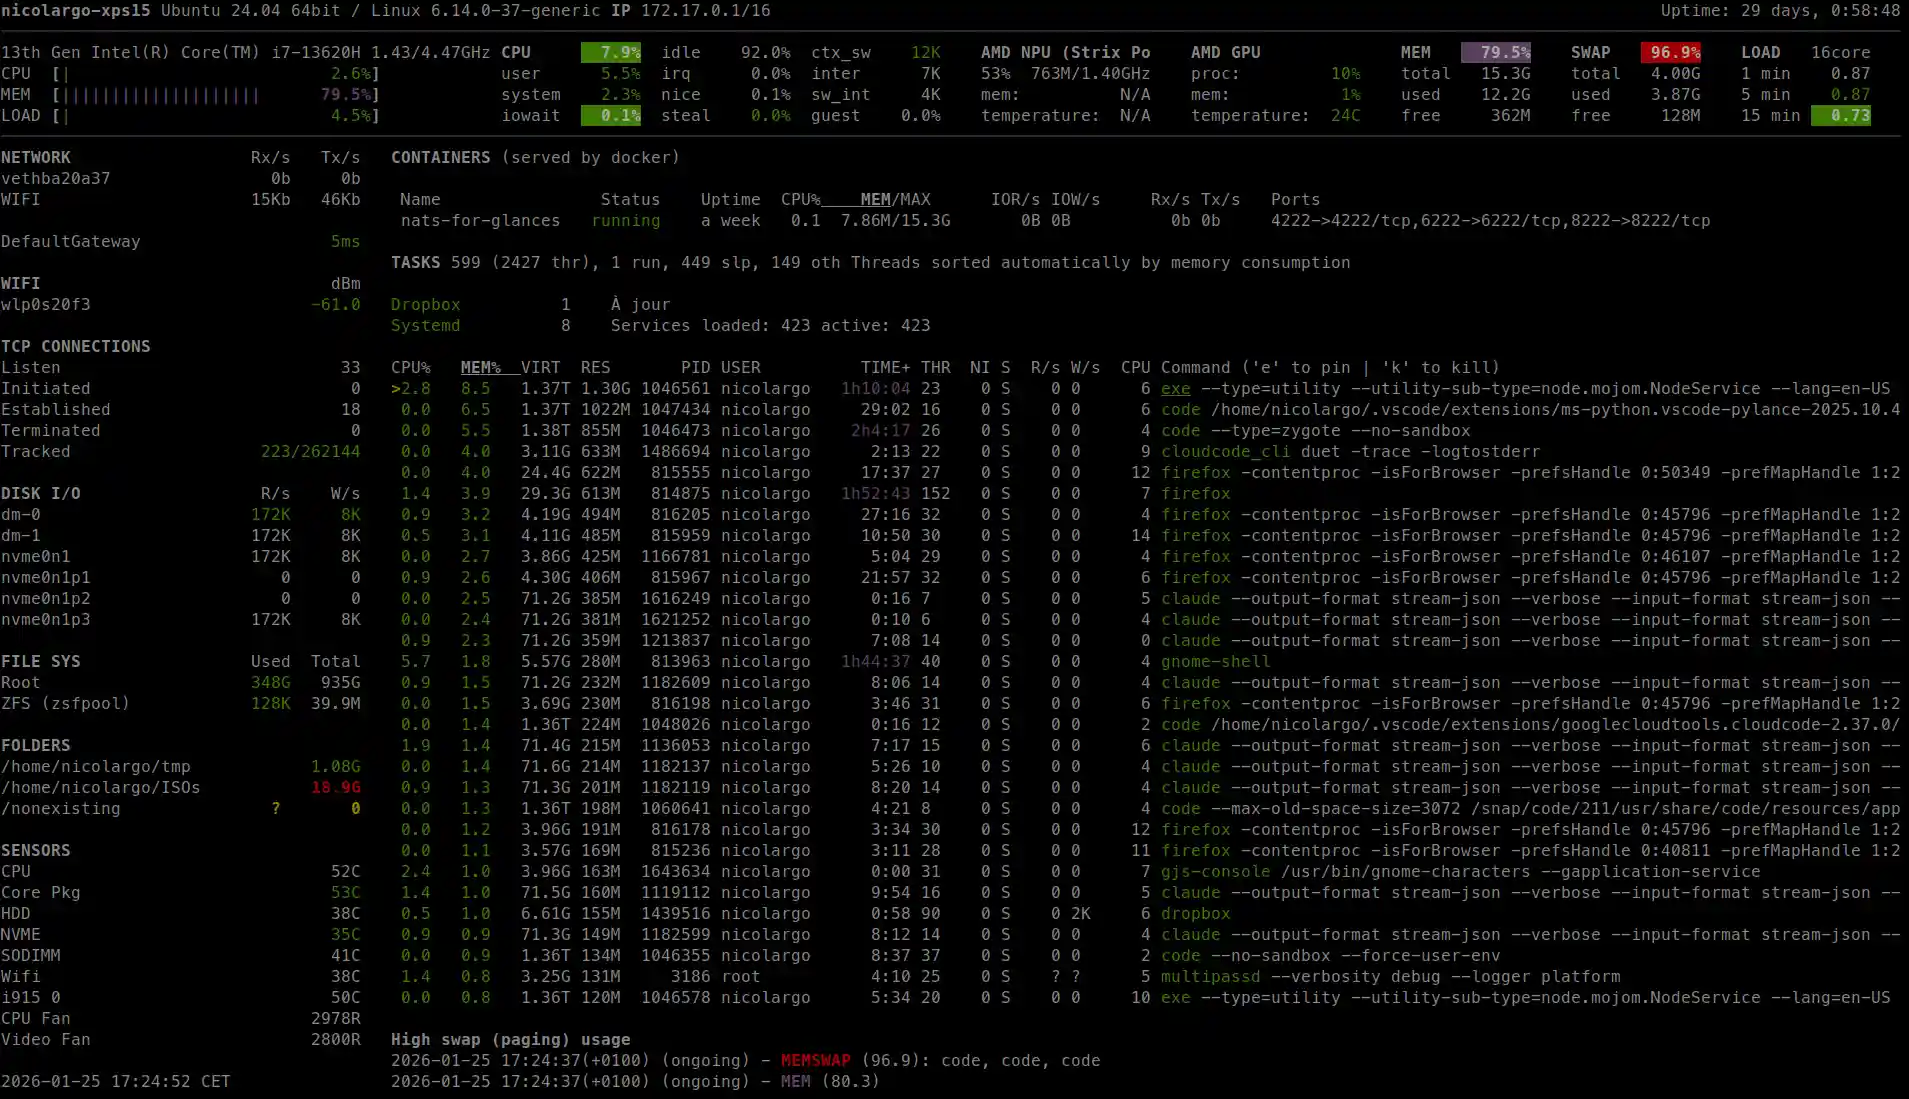Click the highlighted CPU 7.9% usage badge

(613, 52)
